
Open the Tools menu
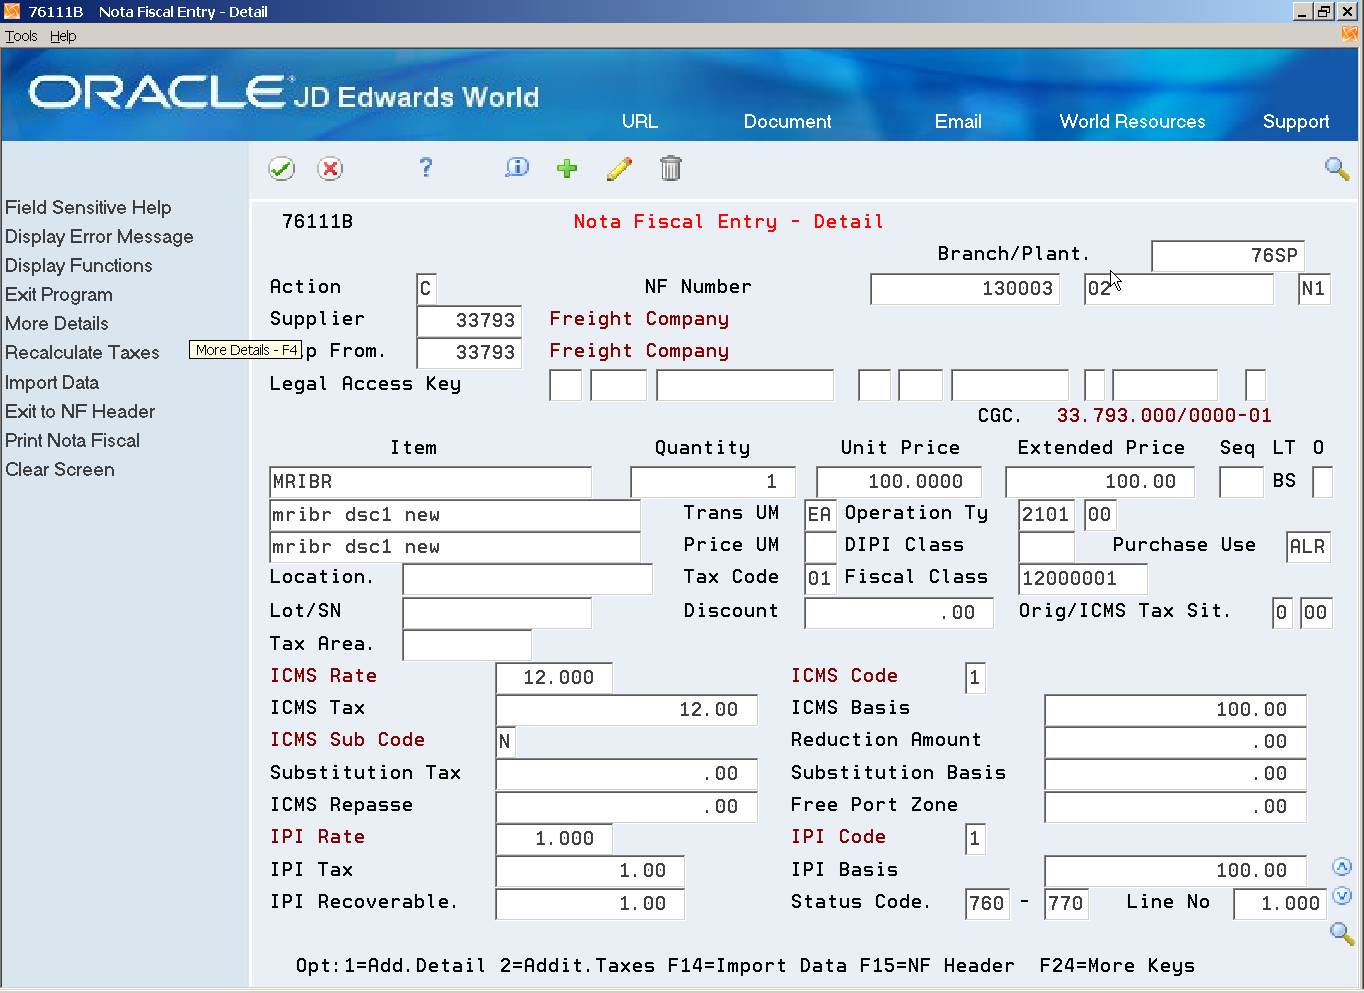coord(21,36)
